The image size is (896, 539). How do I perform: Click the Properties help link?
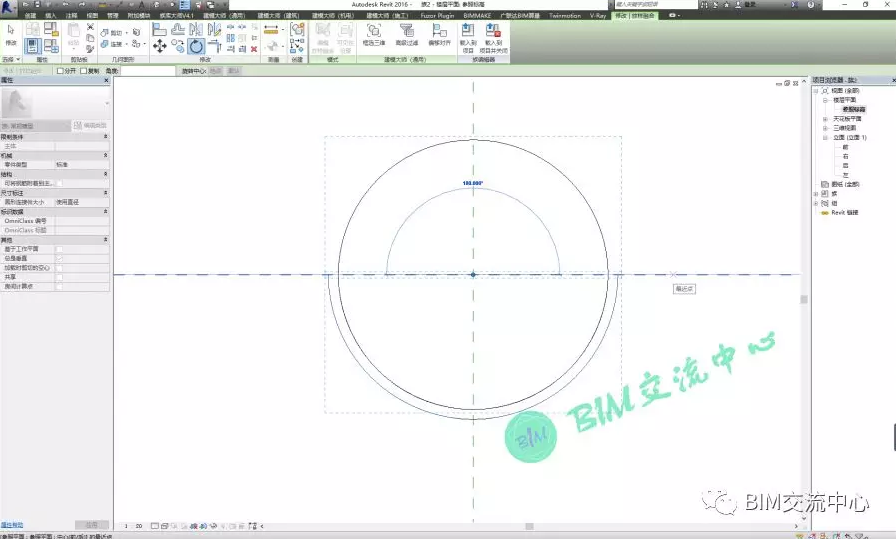(x=12, y=524)
